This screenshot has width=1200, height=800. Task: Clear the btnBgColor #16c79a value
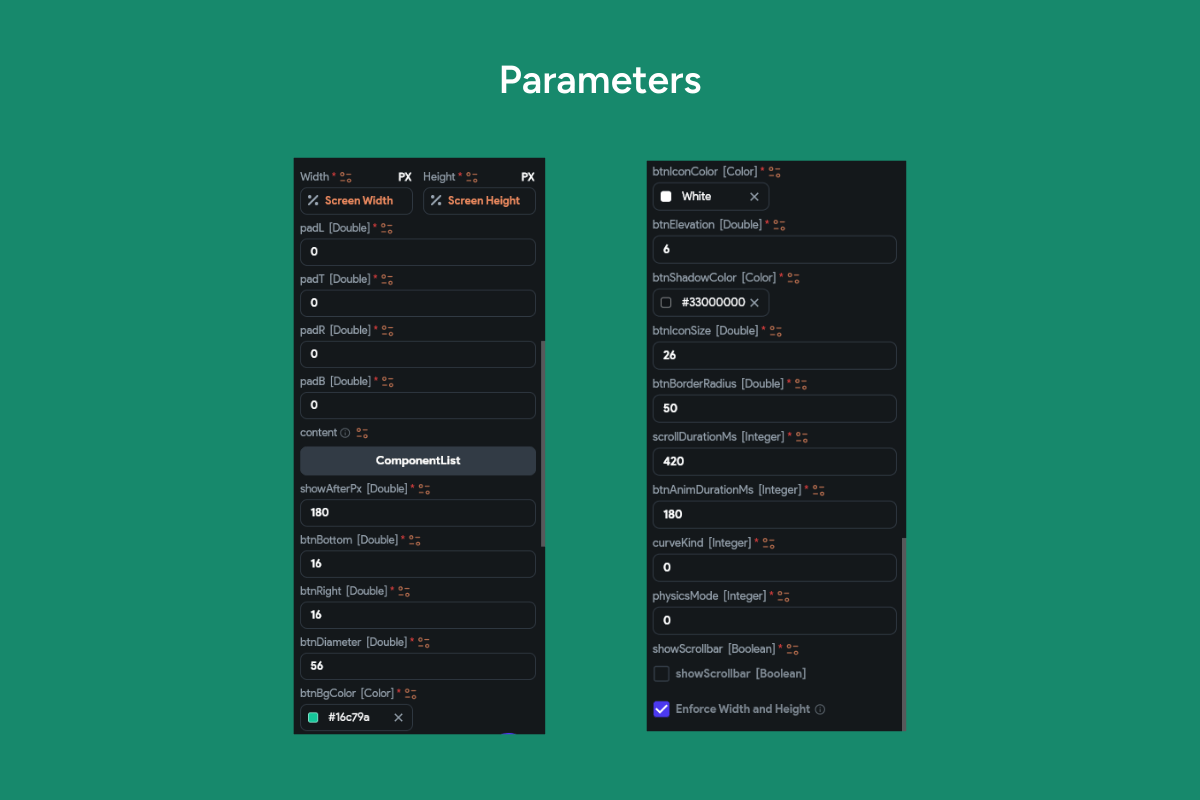(398, 717)
